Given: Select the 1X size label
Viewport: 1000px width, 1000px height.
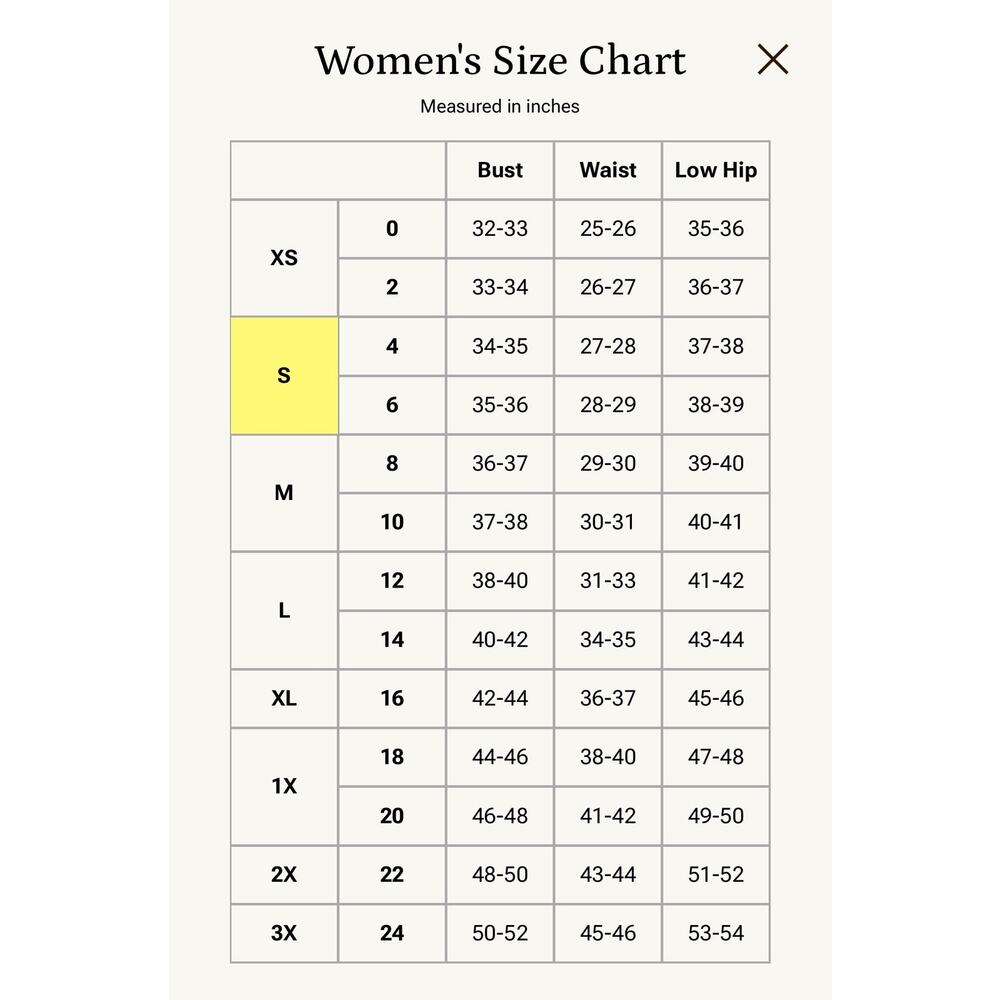Looking at the screenshot, I should coord(284,786).
